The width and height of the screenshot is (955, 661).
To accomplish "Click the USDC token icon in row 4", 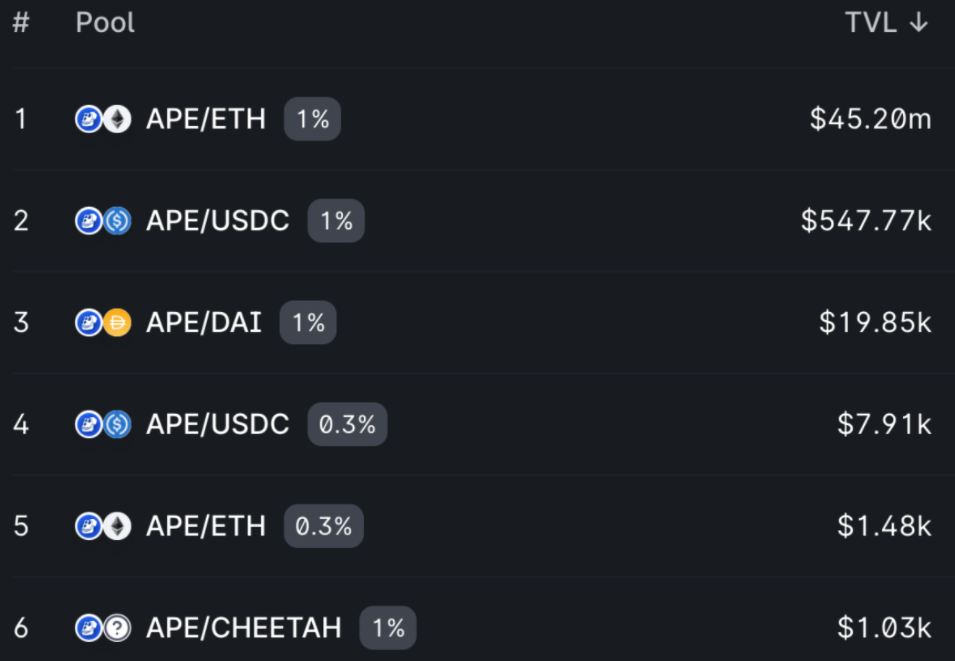I will (x=118, y=425).
